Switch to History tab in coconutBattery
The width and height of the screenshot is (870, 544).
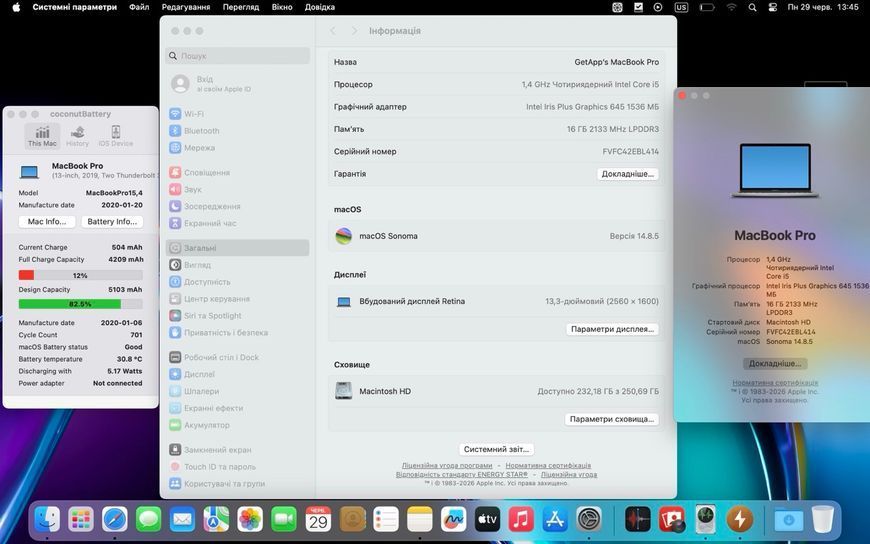(78, 136)
